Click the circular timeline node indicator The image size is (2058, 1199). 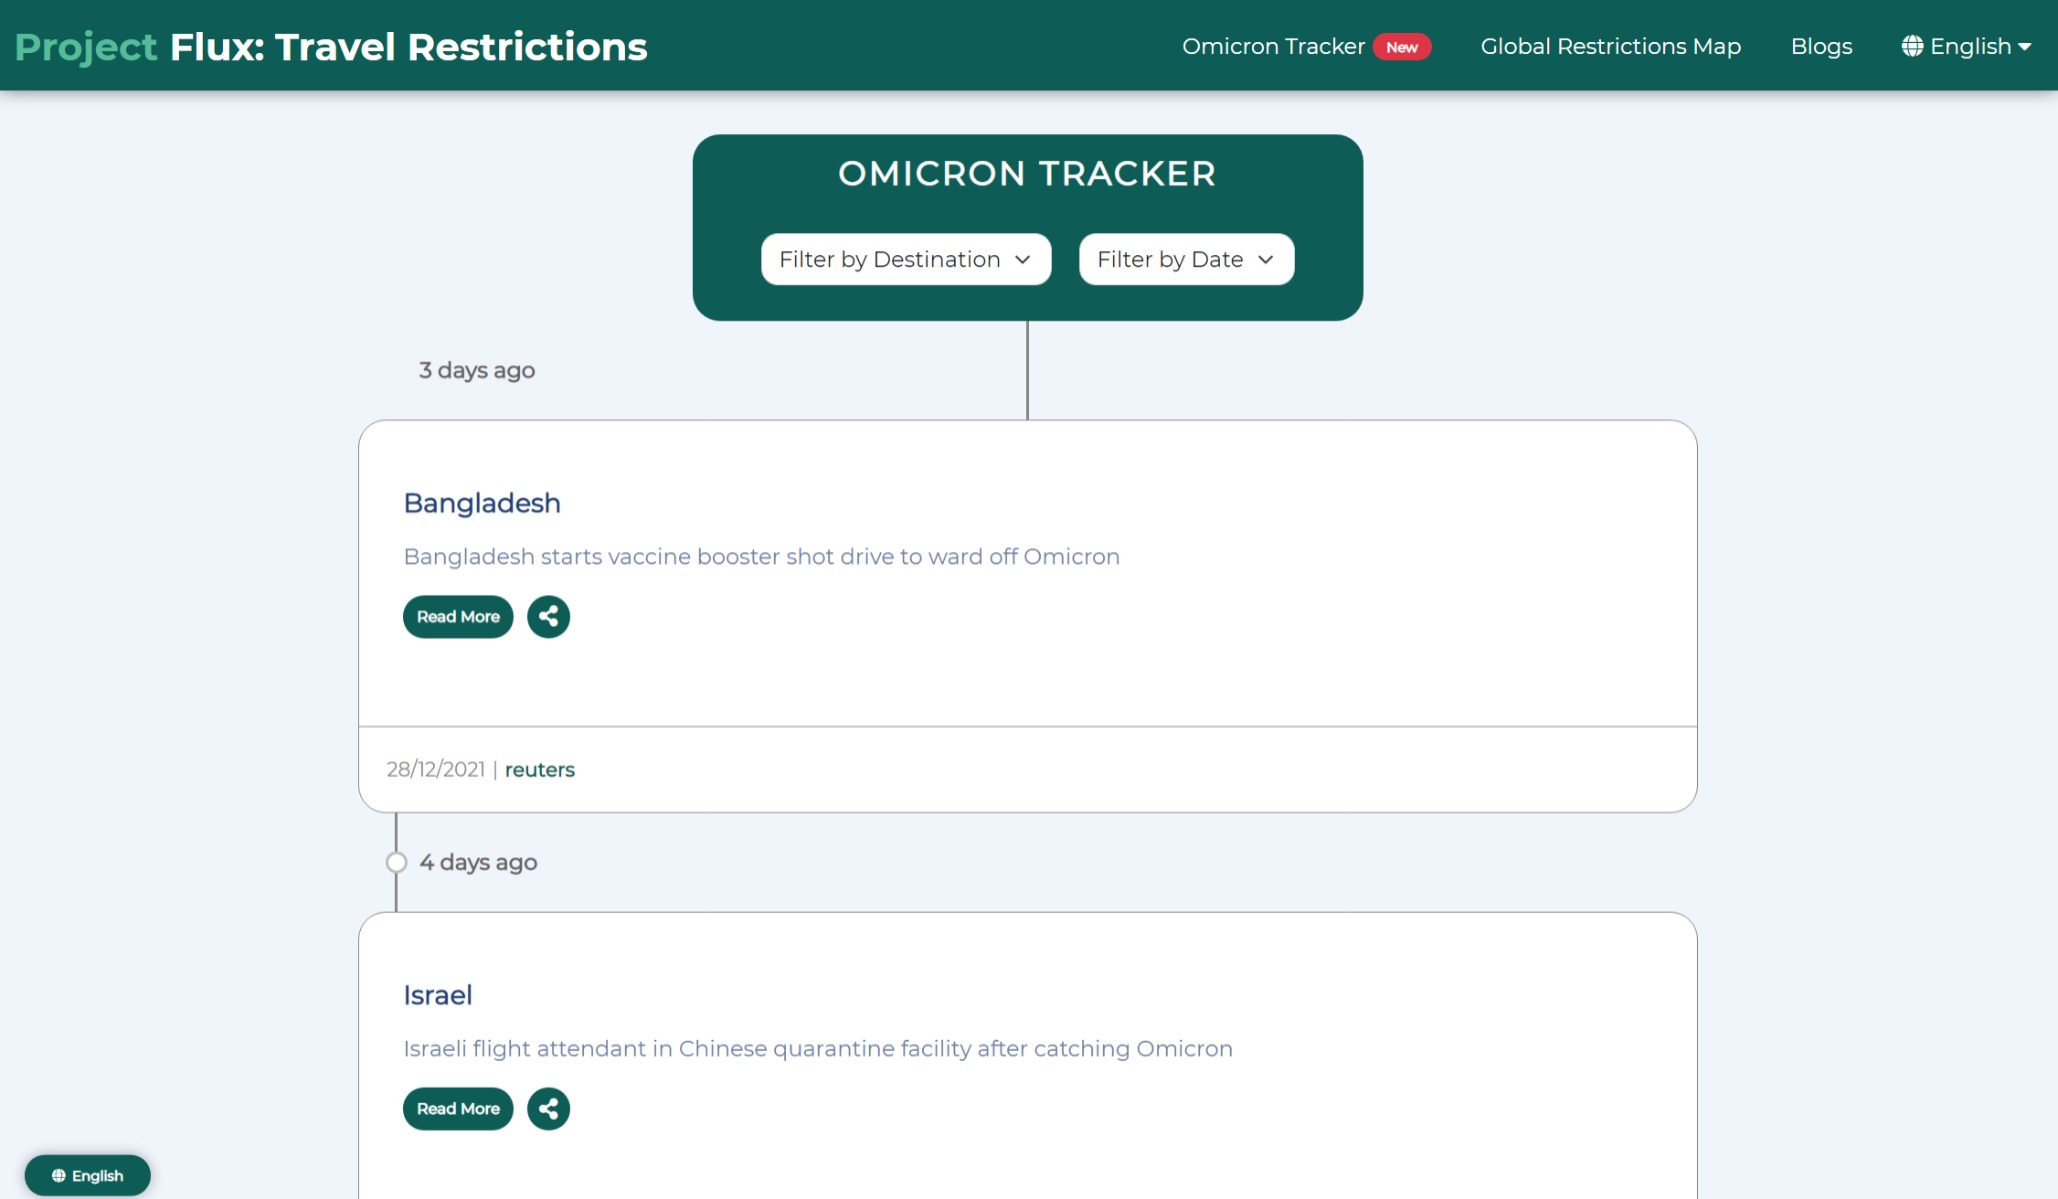[x=395, y=861]
